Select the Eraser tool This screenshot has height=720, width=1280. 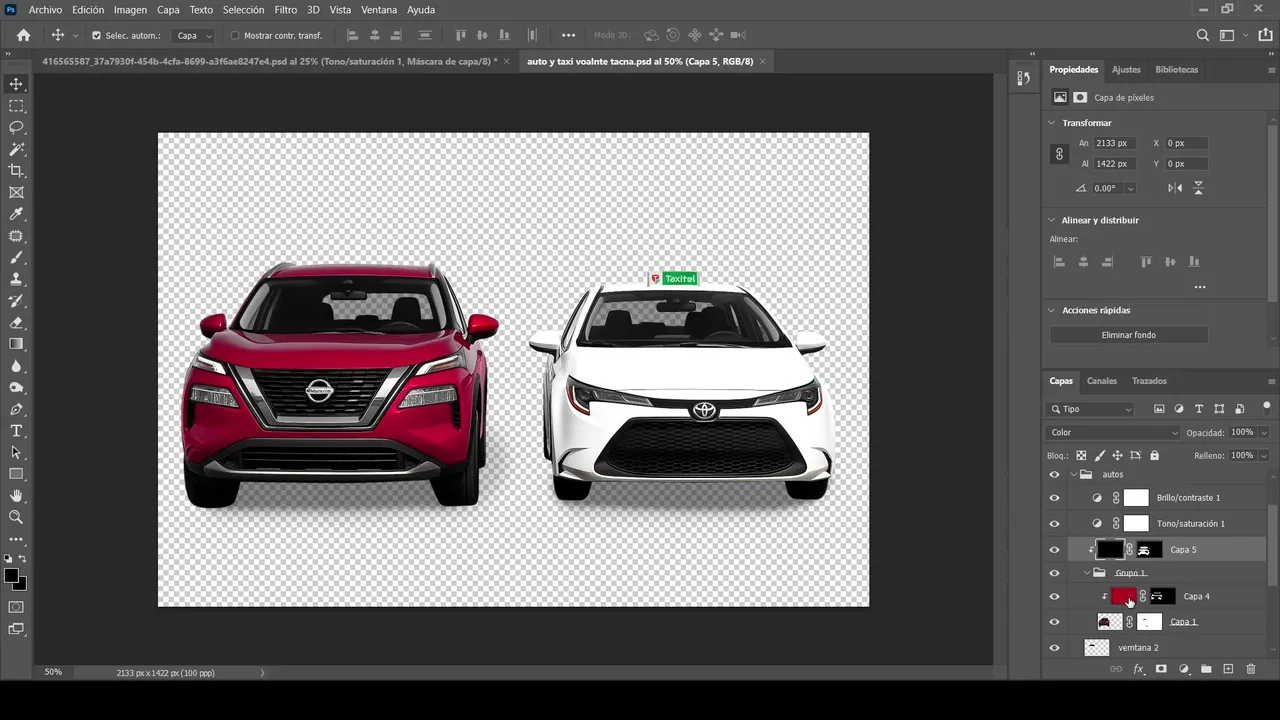16,323
